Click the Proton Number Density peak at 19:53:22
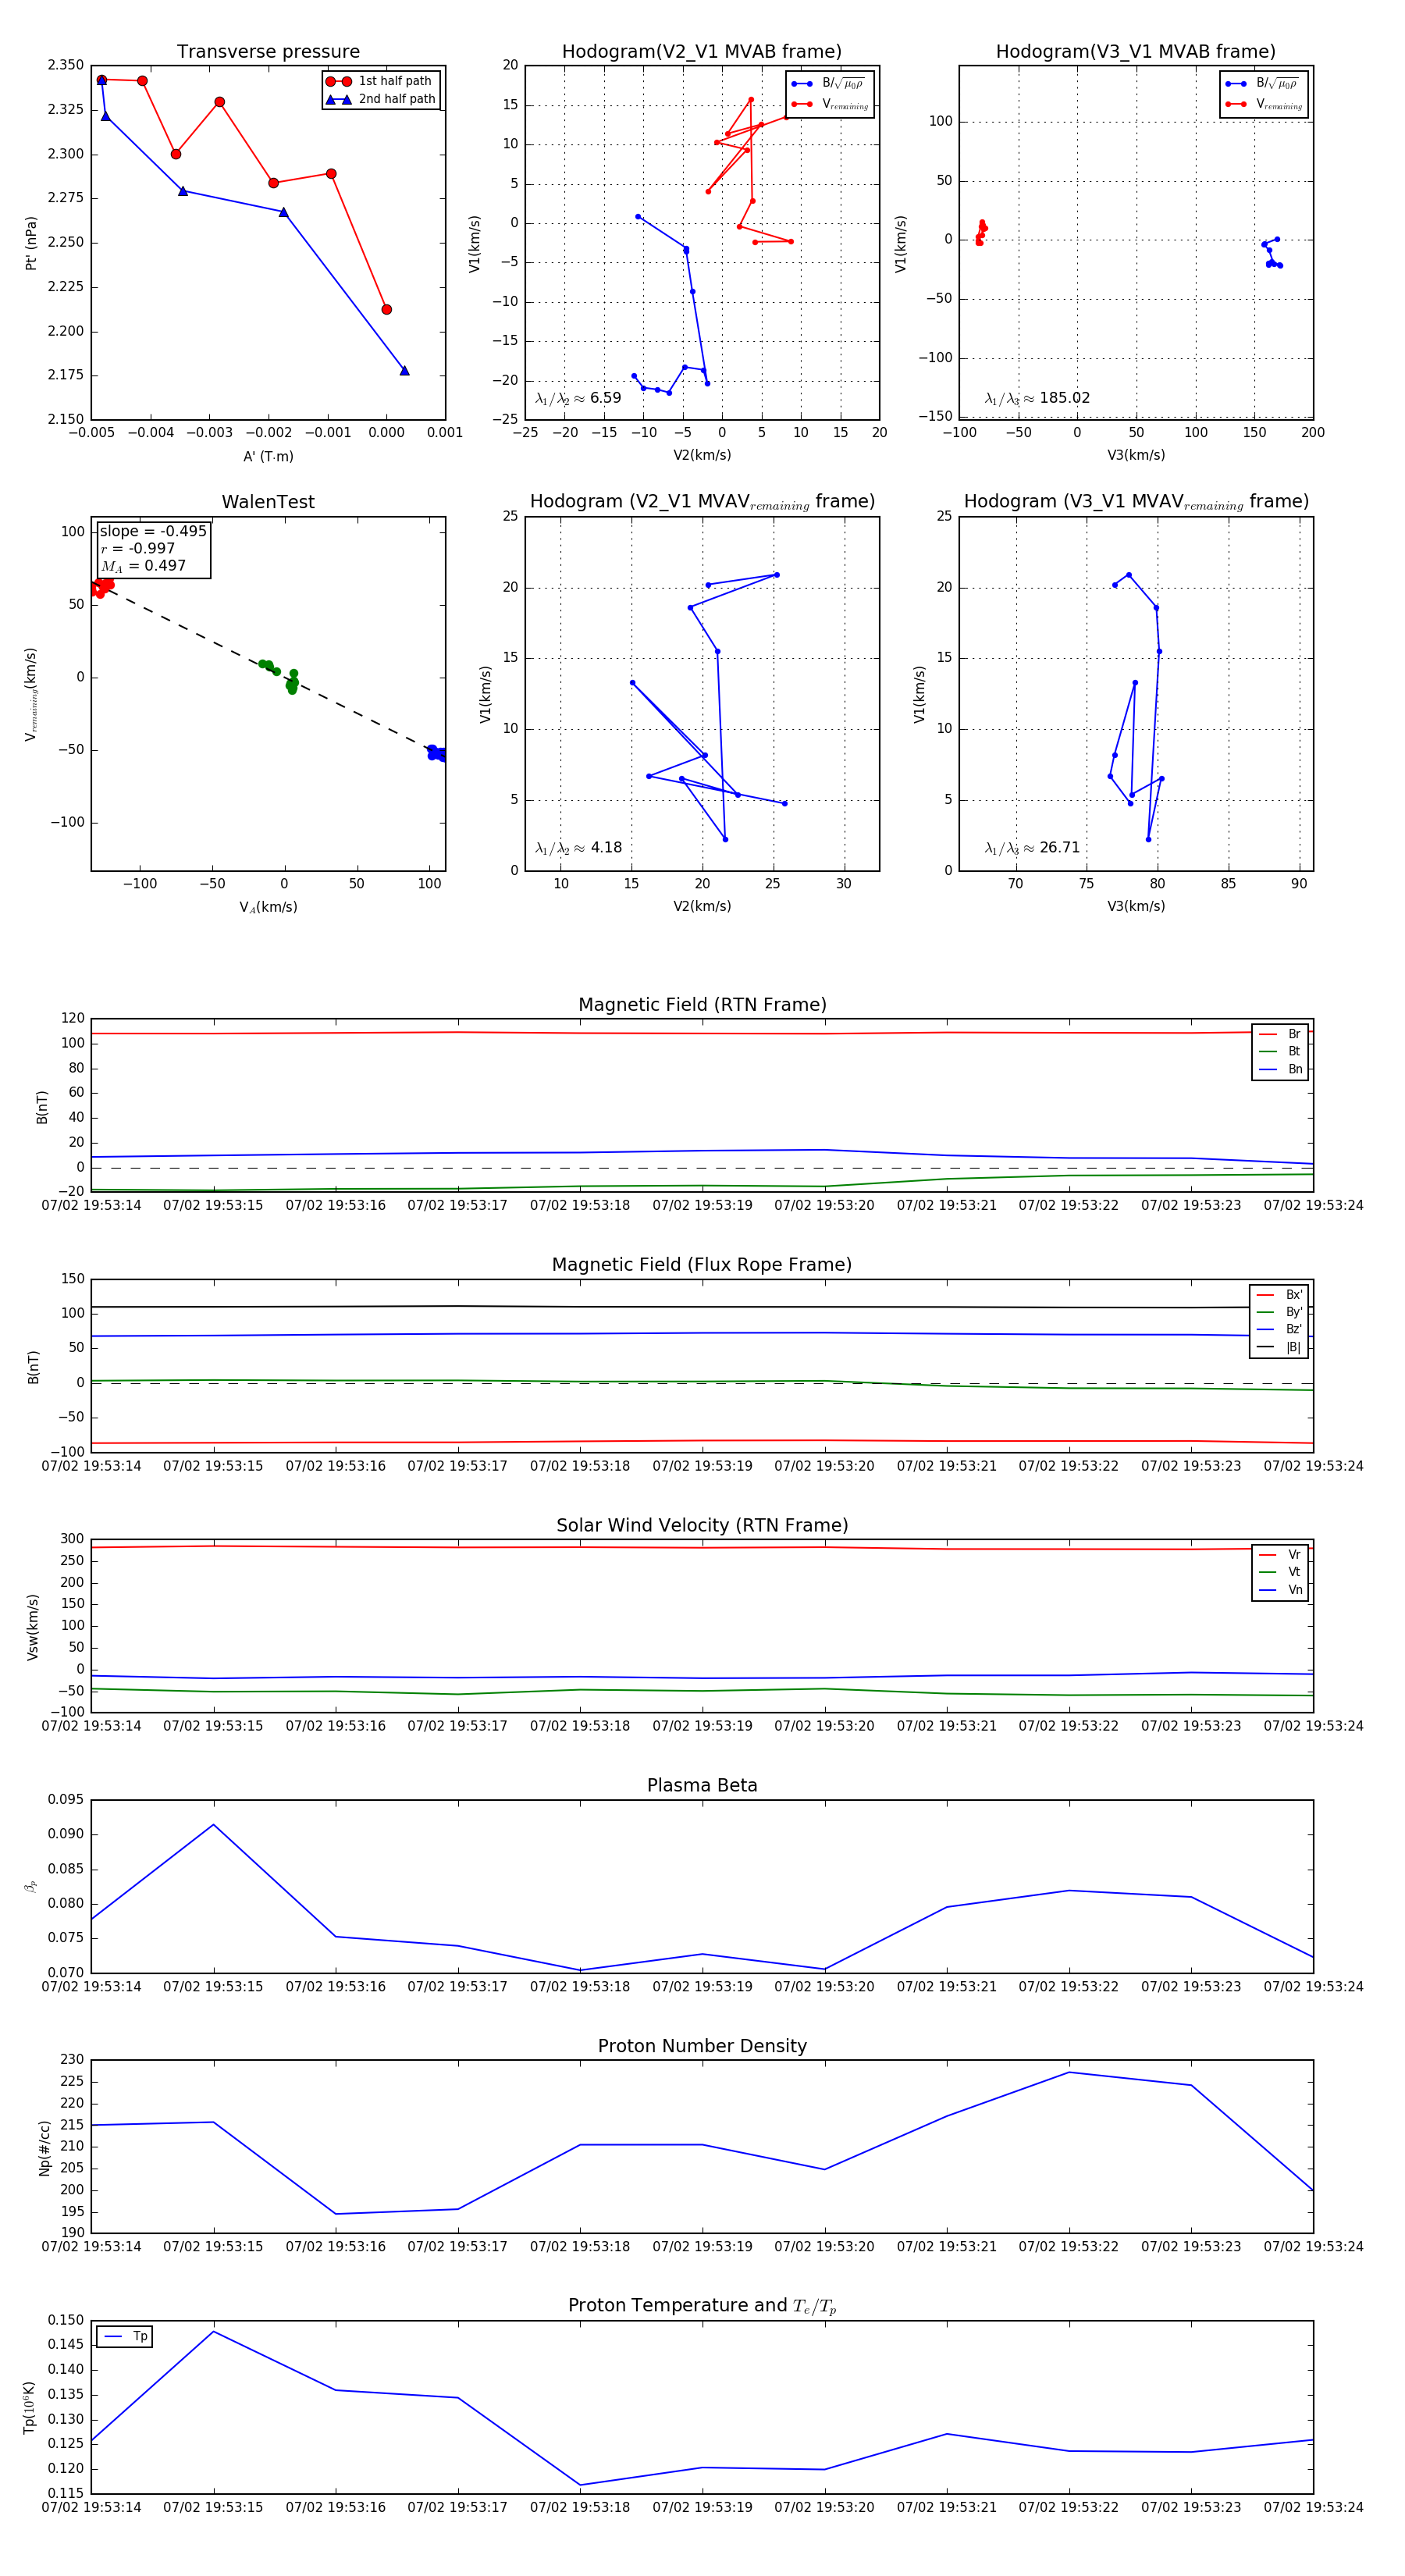Image resolution: width=1405 pixels, height=2576 pixels. tap(1069, 2072)
